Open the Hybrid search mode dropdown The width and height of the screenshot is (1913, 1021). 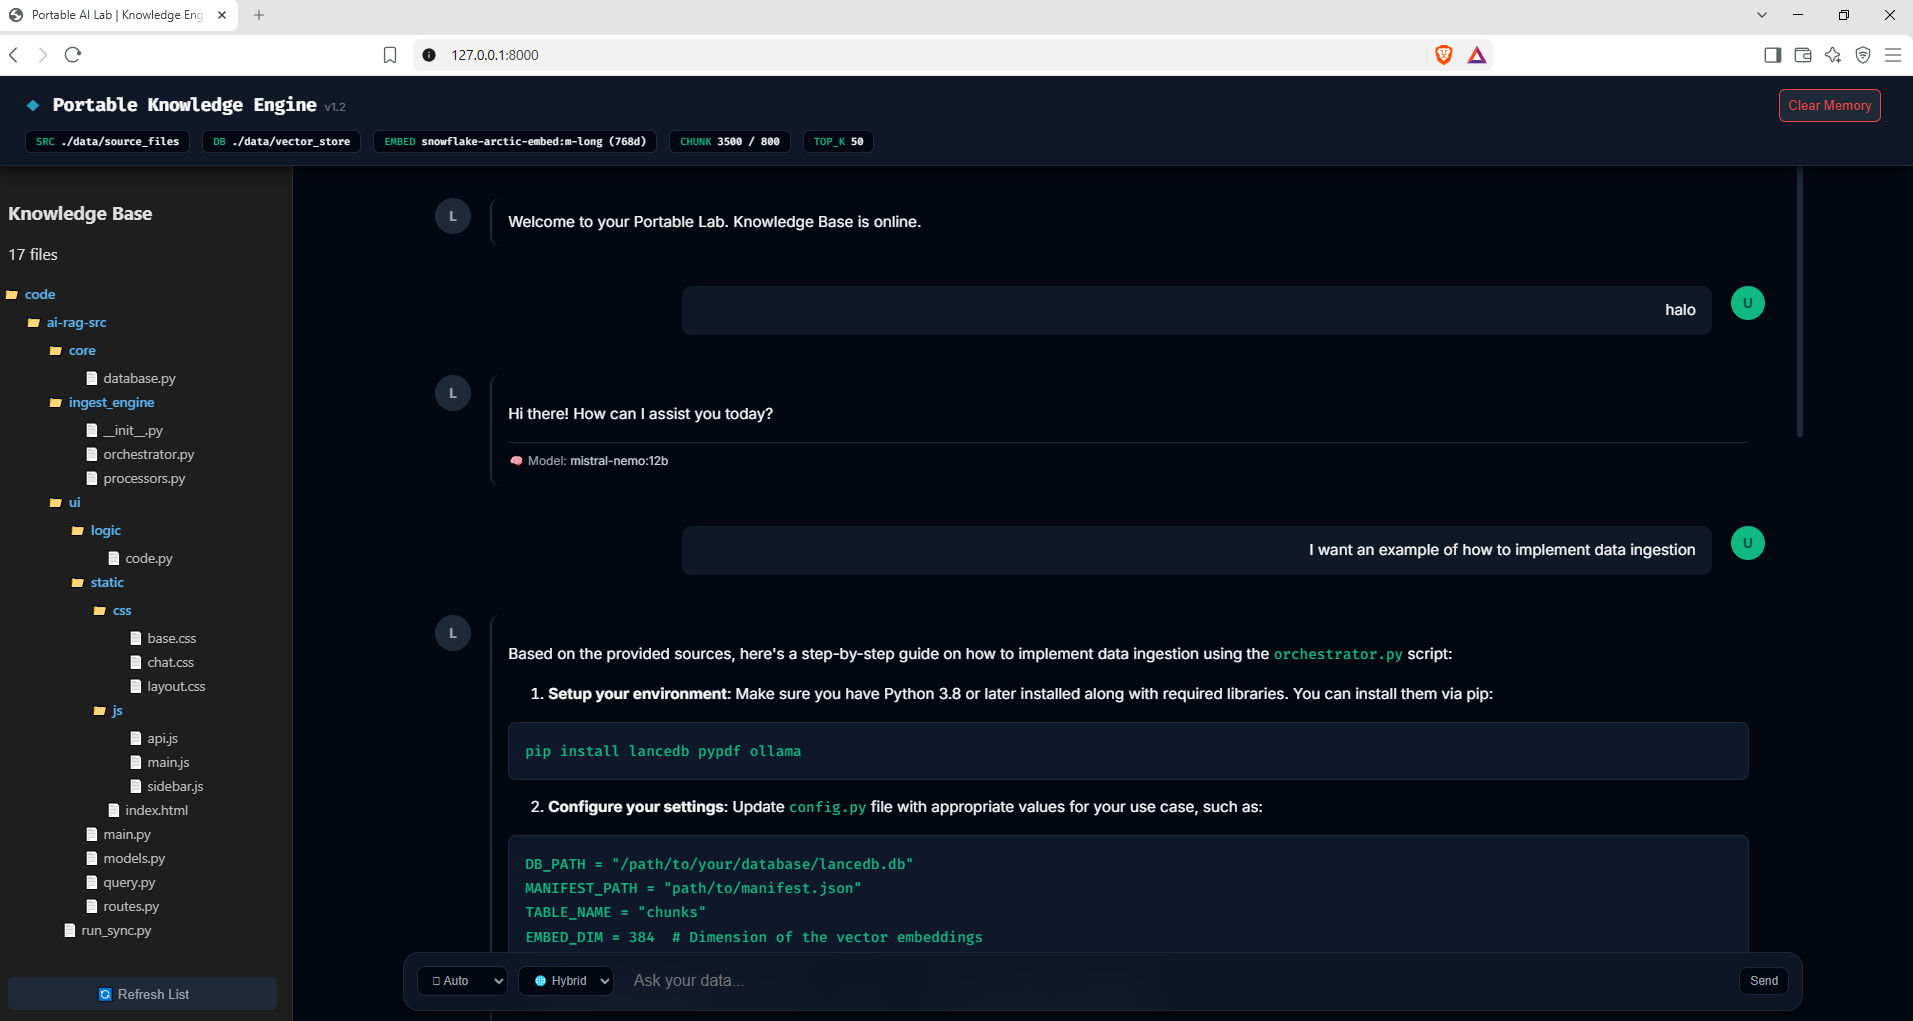(566, 981)
